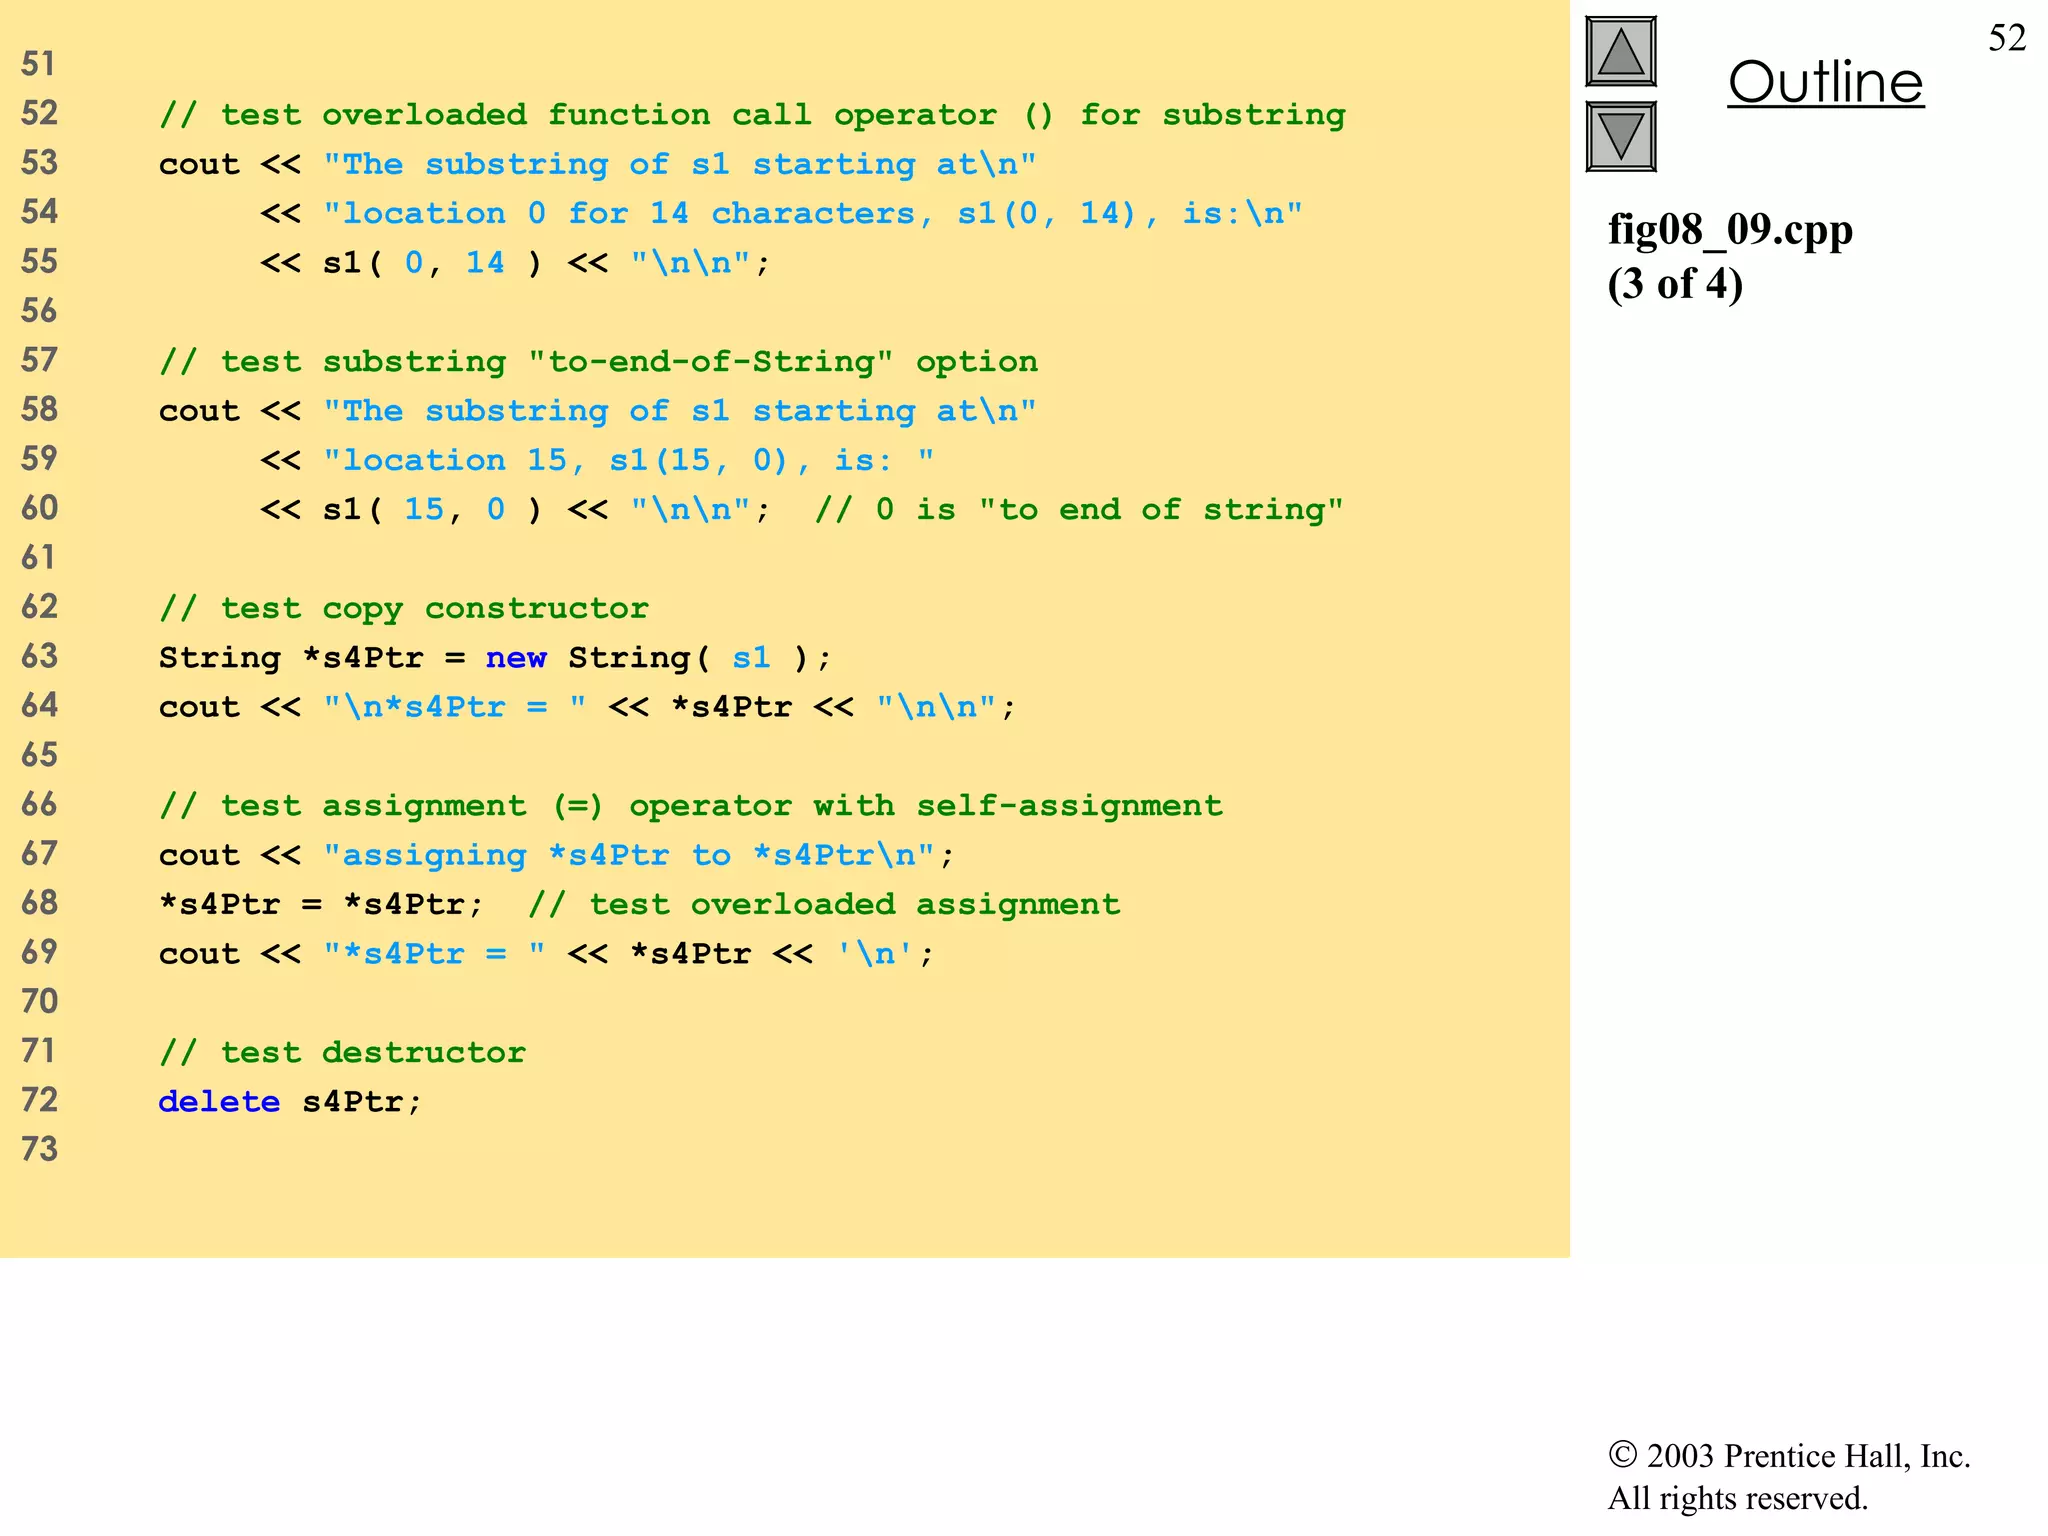Click the "new" keyword on line 63
This screenshot has width=2048, height=1536.
click(516, 658)
